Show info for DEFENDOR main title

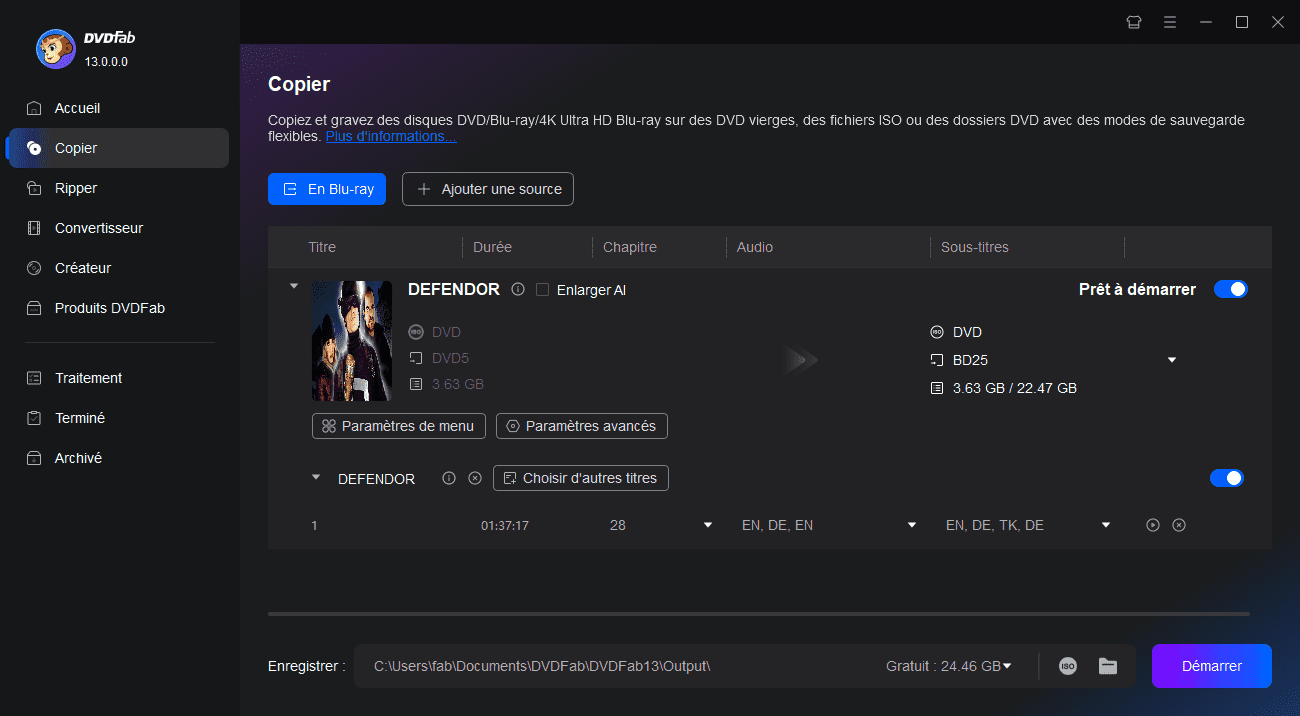(518, 290)
